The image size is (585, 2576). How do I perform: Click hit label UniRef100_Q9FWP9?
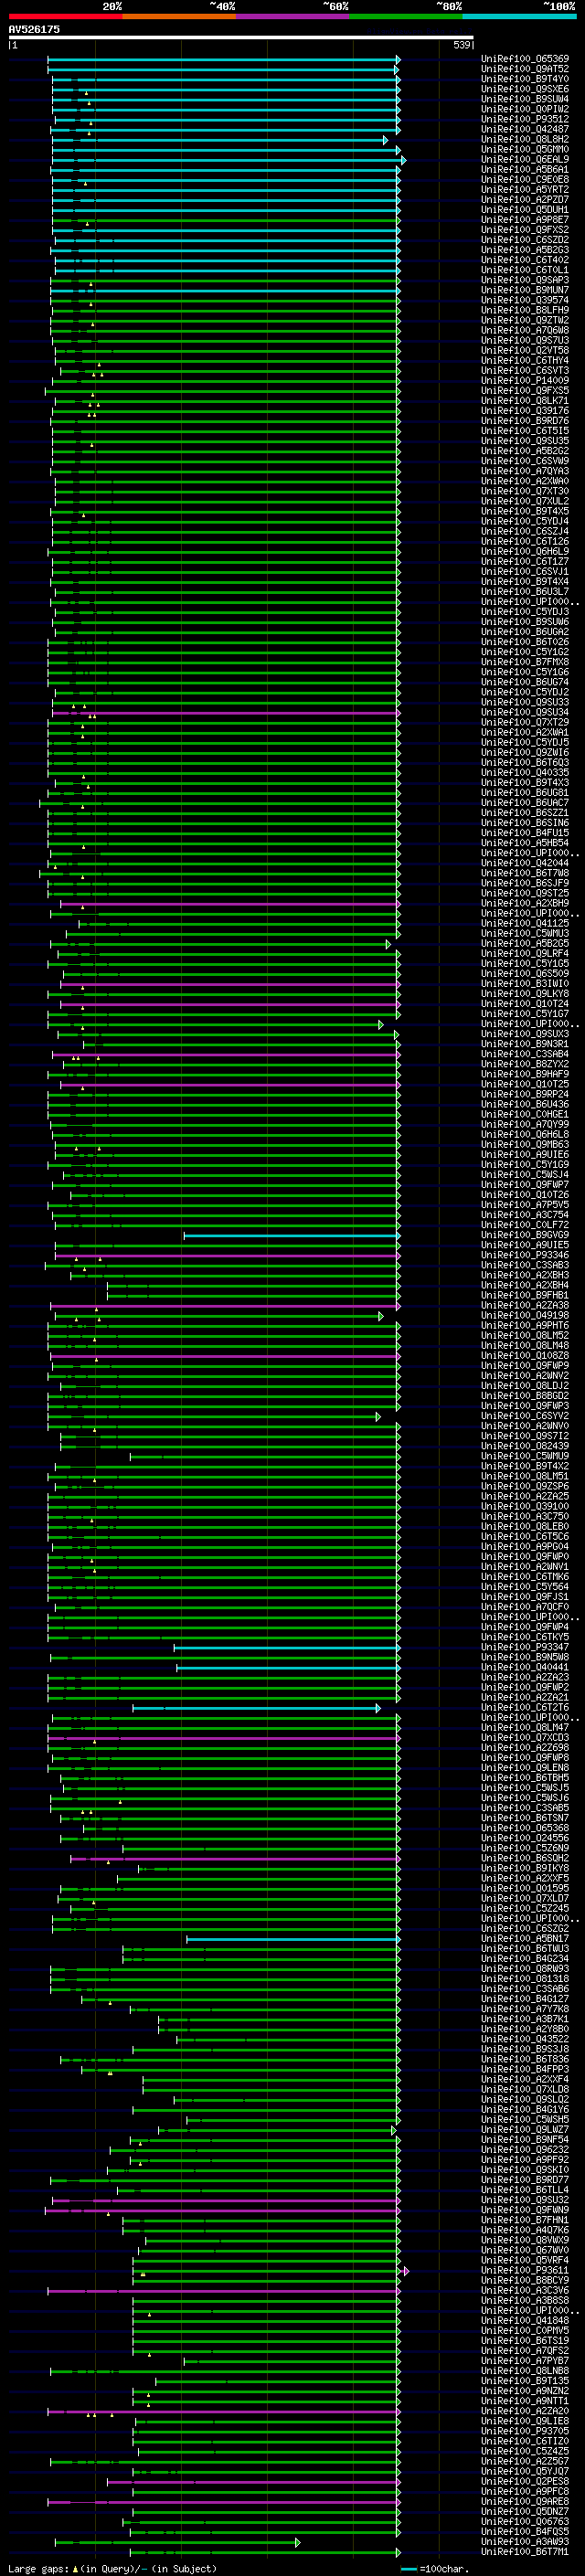(525, 1366)
